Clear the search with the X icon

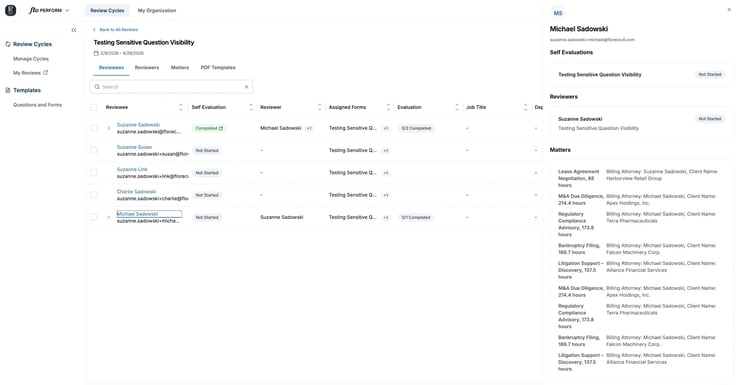coord(246,87)
